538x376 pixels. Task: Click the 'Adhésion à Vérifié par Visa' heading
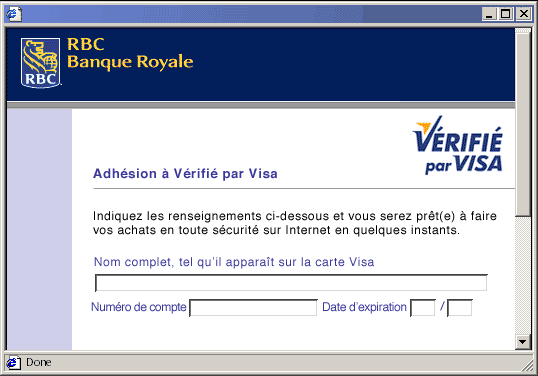[185, 174]
